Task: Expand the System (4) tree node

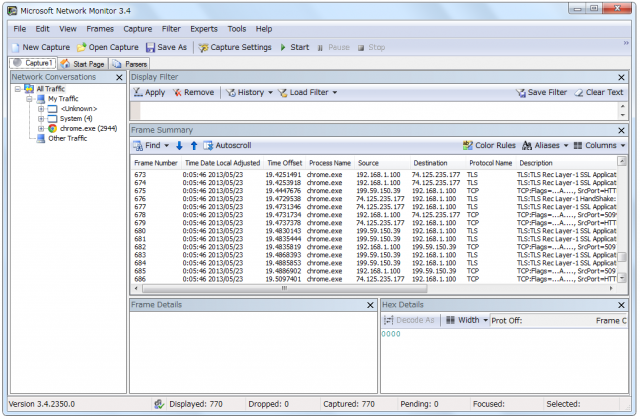Action: 41,119
